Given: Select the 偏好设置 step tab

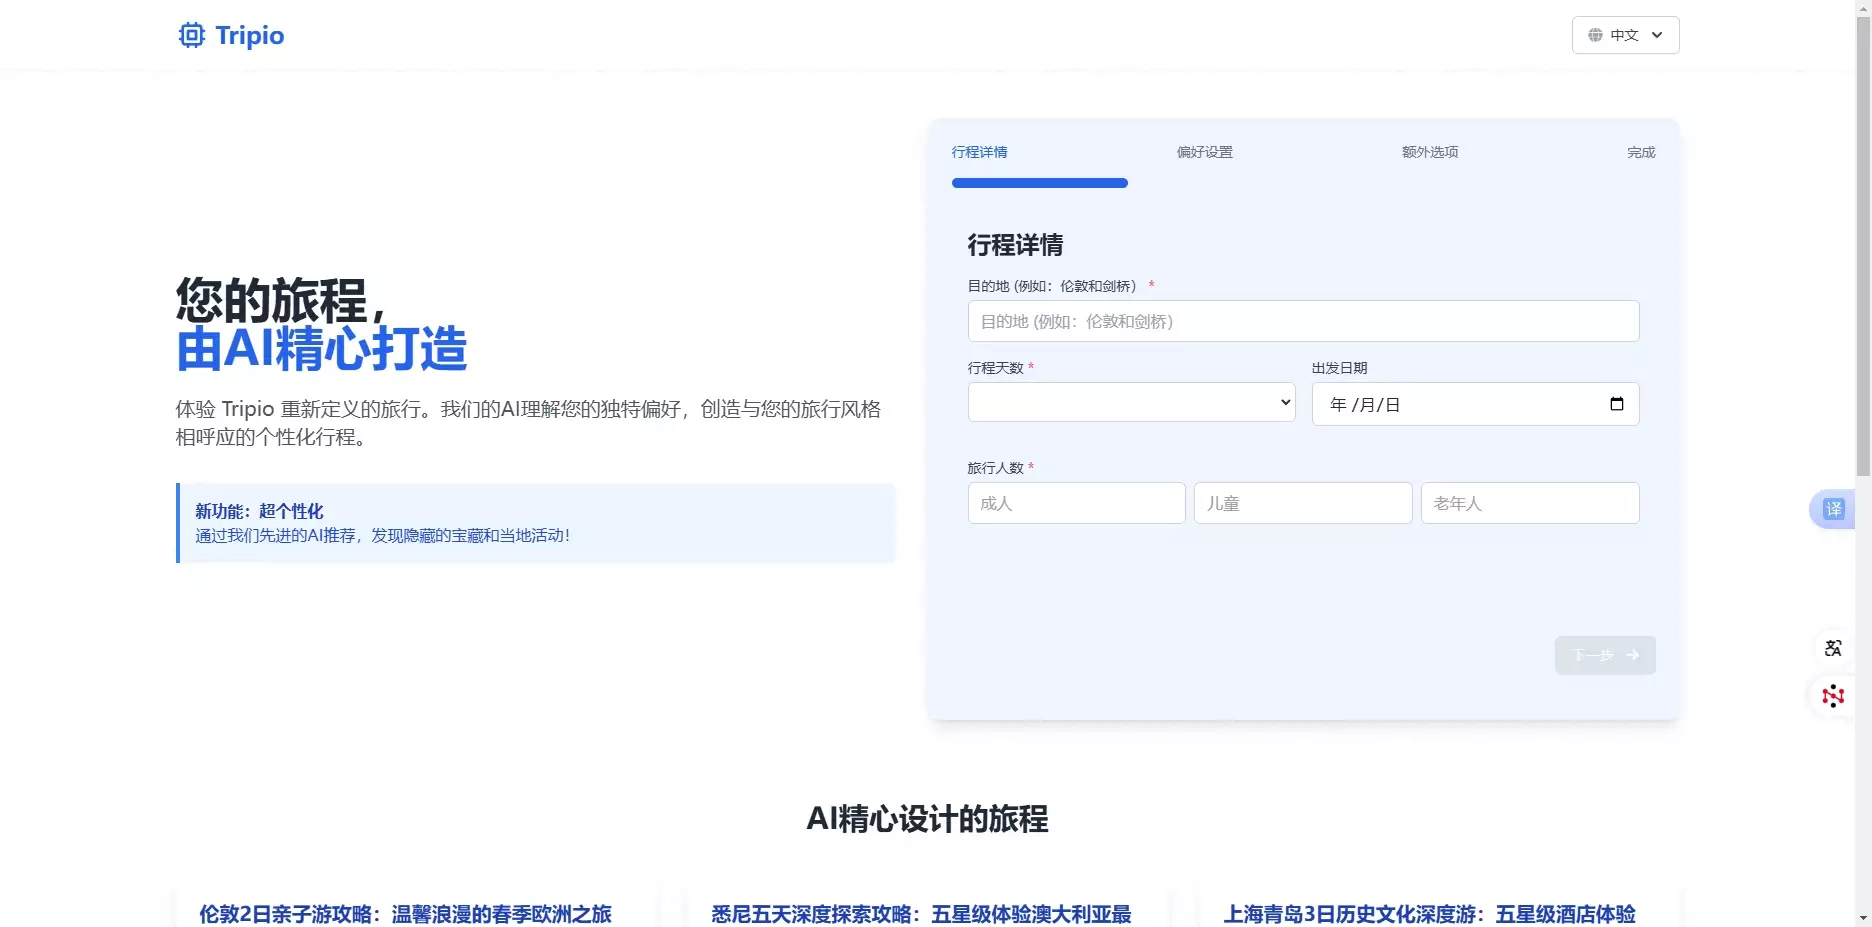Looking at the screenshot, I should coord(1204,152).
